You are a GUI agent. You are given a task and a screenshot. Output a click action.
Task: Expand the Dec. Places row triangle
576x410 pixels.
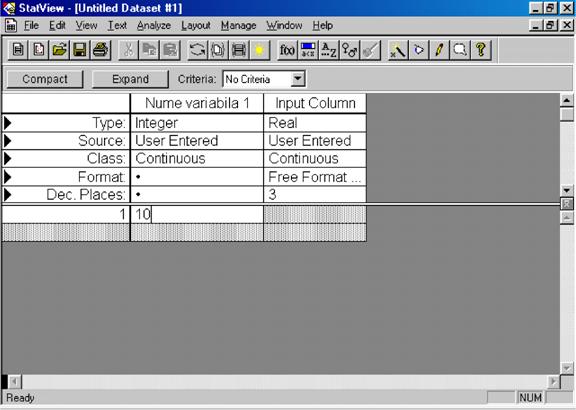[x=7, y=194]
